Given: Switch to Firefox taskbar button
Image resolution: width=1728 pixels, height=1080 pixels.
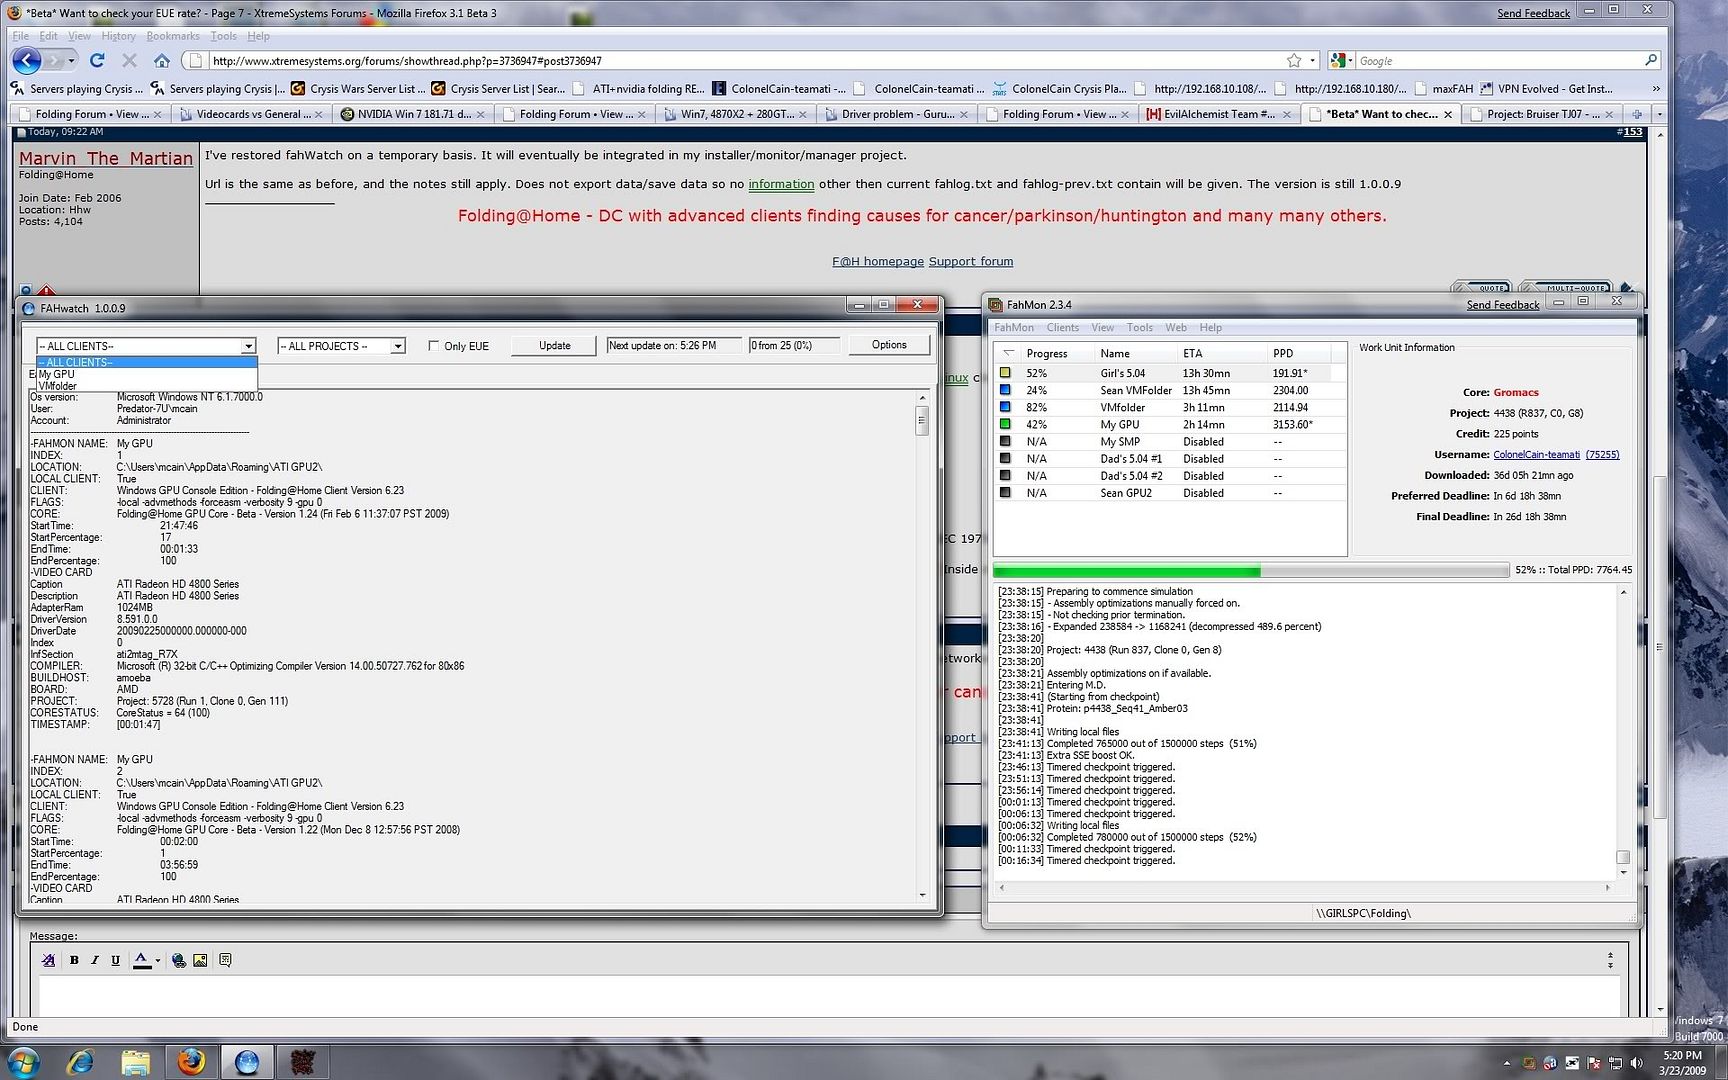Looking at the screenshot, I should click(x=190, y=1061).
